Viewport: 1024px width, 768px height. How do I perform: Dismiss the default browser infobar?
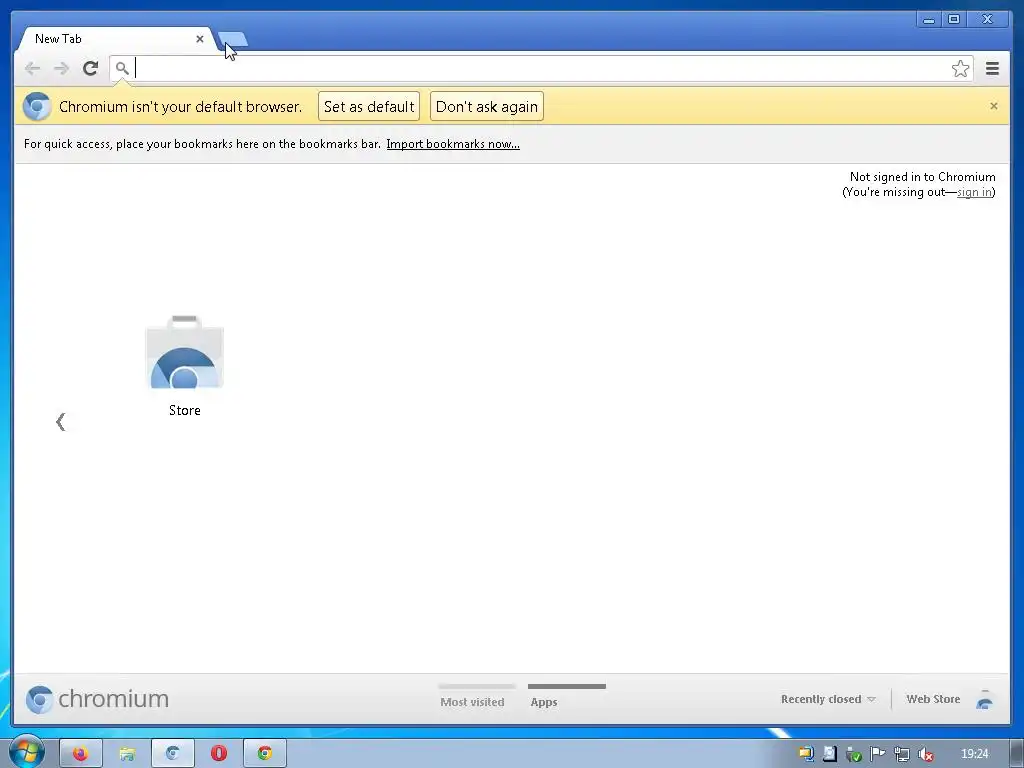coord(993,106)
